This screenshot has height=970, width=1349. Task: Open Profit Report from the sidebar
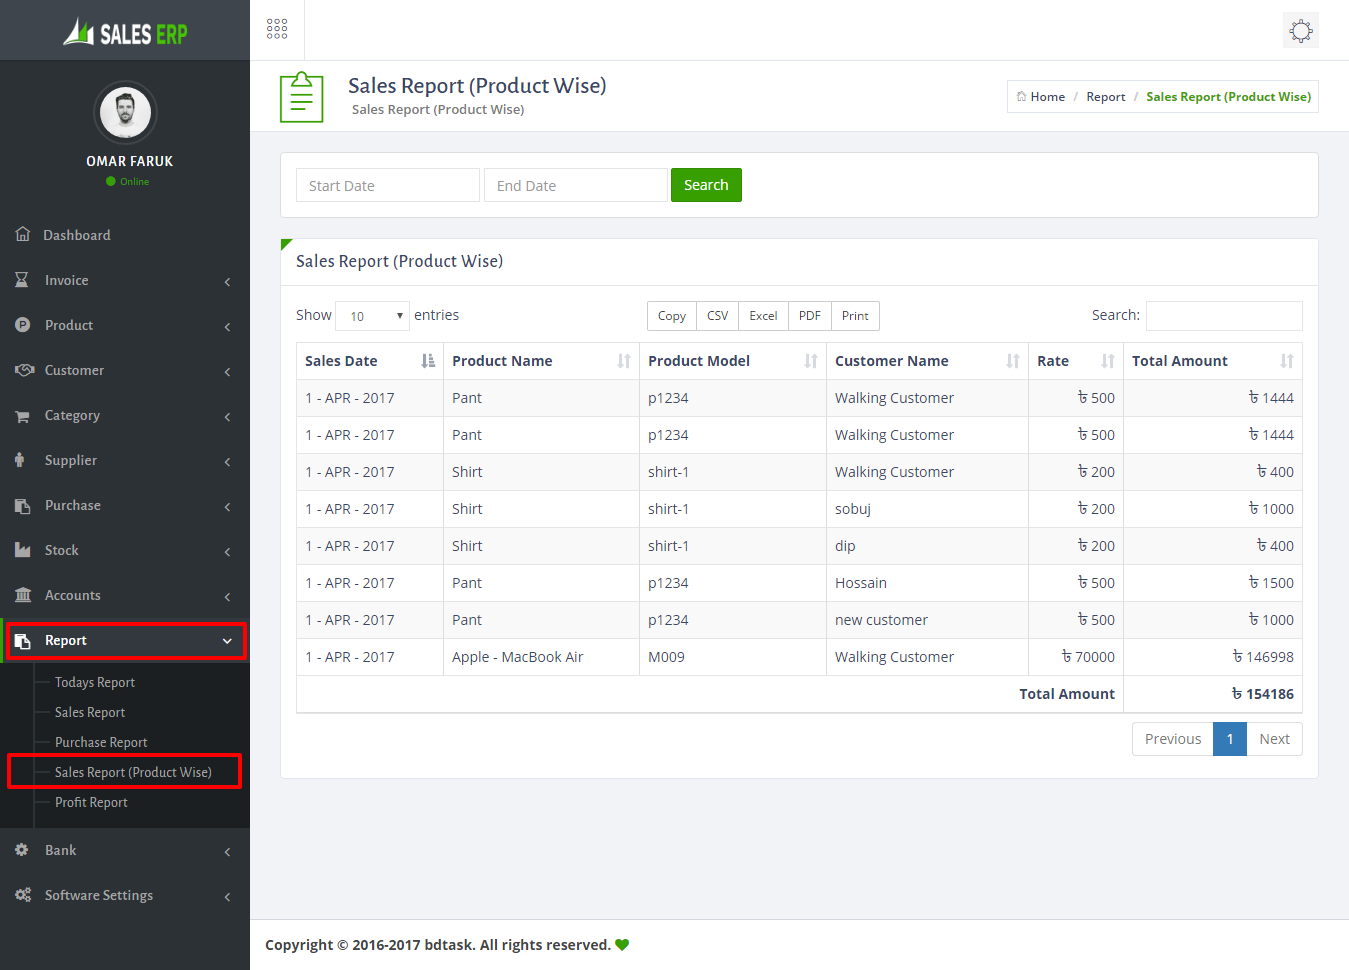91,802
